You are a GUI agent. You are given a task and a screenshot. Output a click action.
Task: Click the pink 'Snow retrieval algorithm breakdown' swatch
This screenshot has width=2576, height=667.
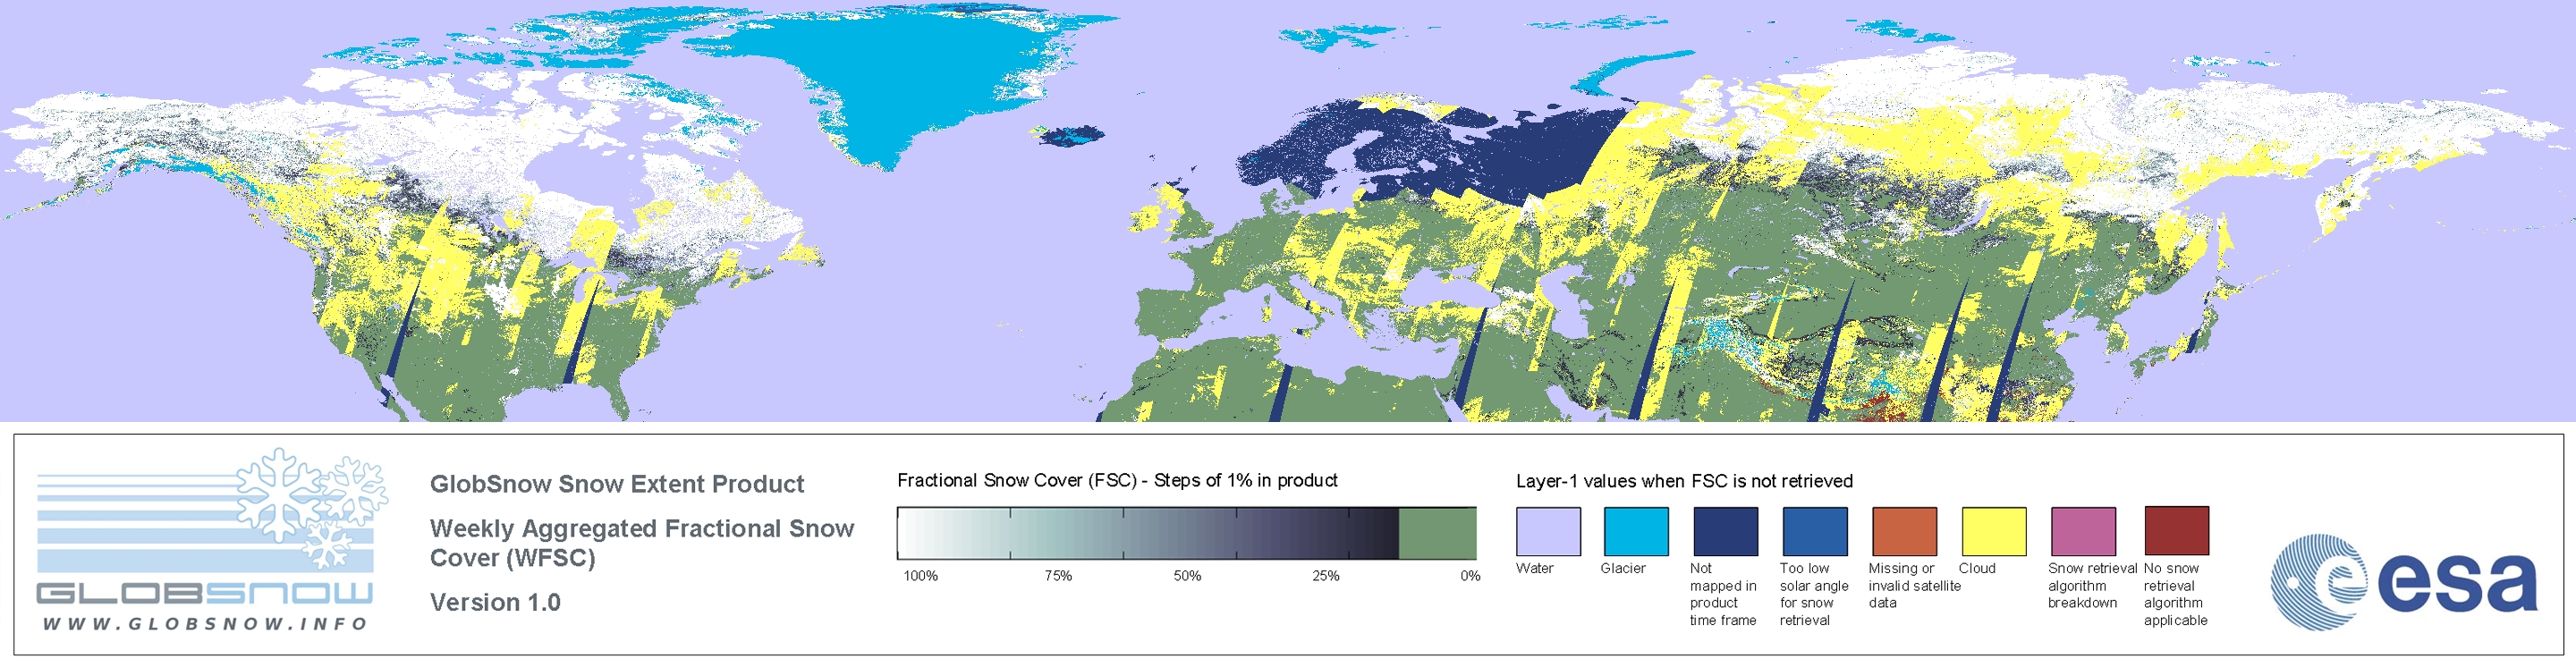tap(2083, 531)
